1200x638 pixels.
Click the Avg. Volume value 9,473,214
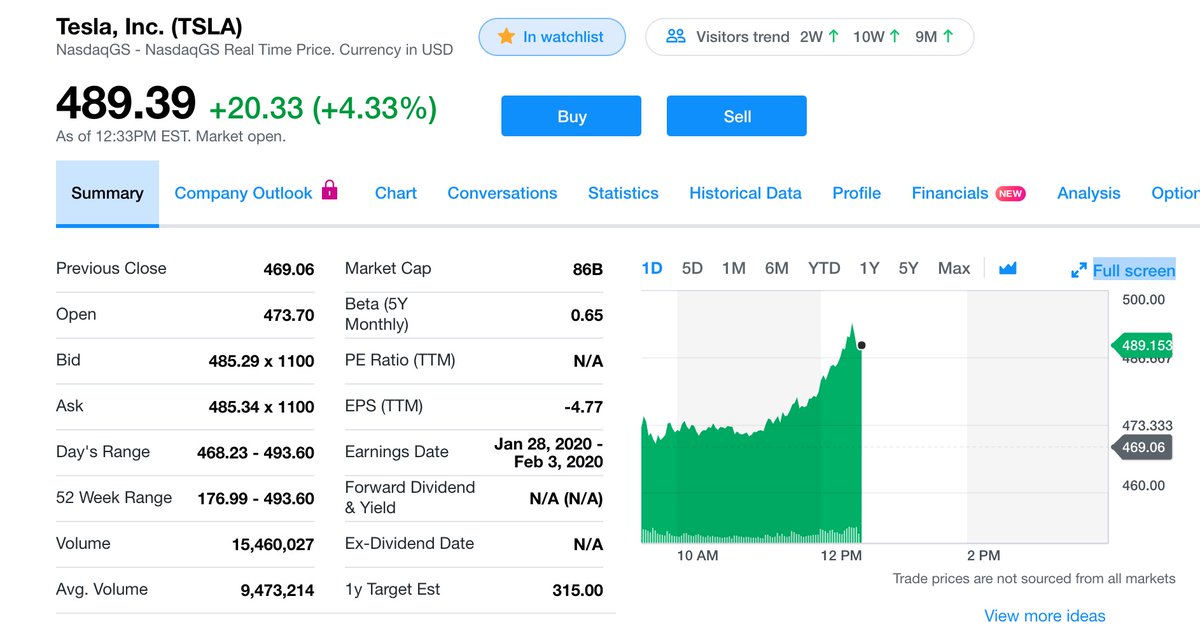click(x=277, y=591)
